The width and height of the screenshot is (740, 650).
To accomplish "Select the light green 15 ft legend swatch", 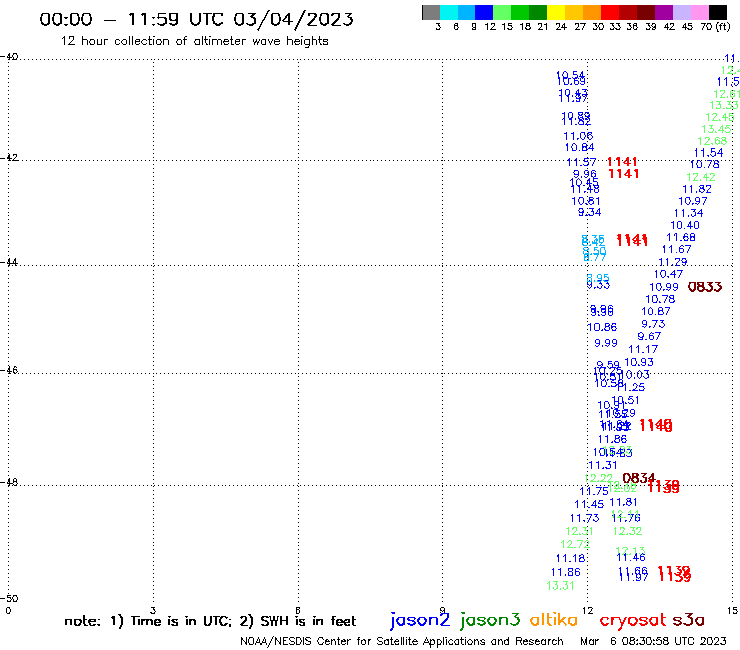I will 502,12.
